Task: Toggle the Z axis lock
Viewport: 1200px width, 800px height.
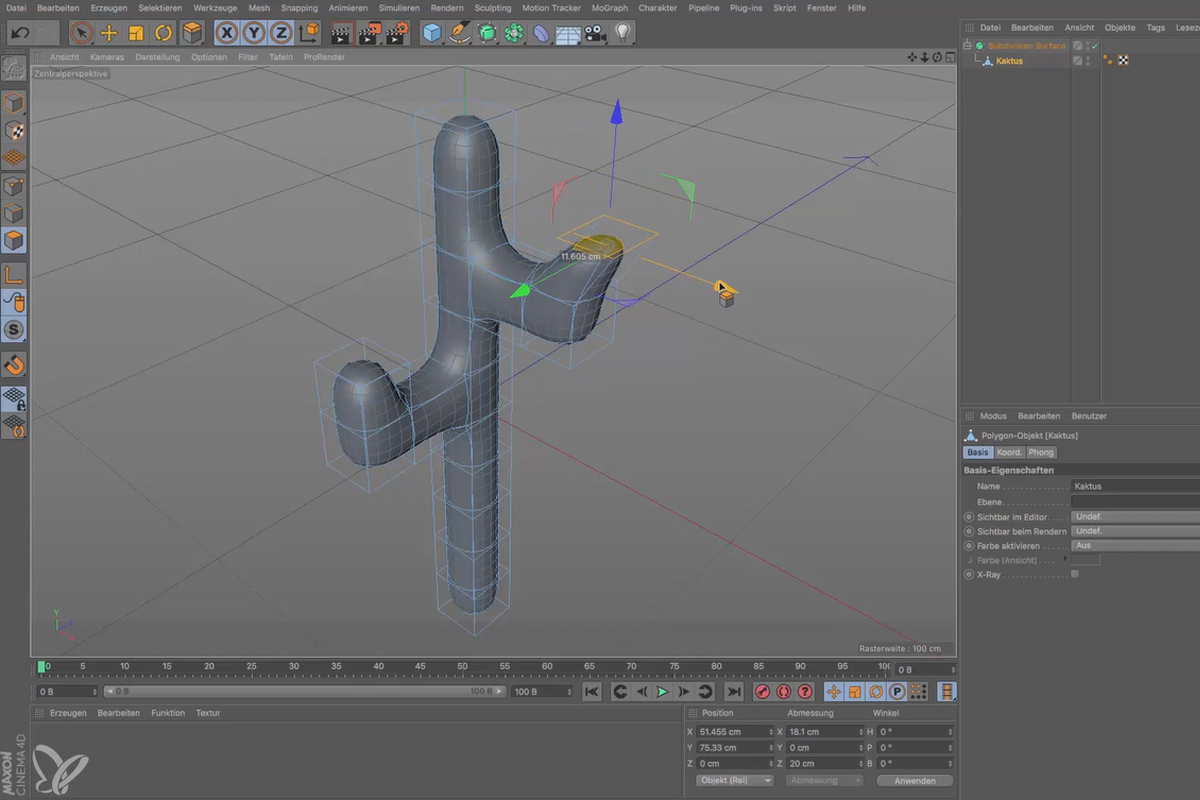Action: pyautogui.click(x=282, y=33)
